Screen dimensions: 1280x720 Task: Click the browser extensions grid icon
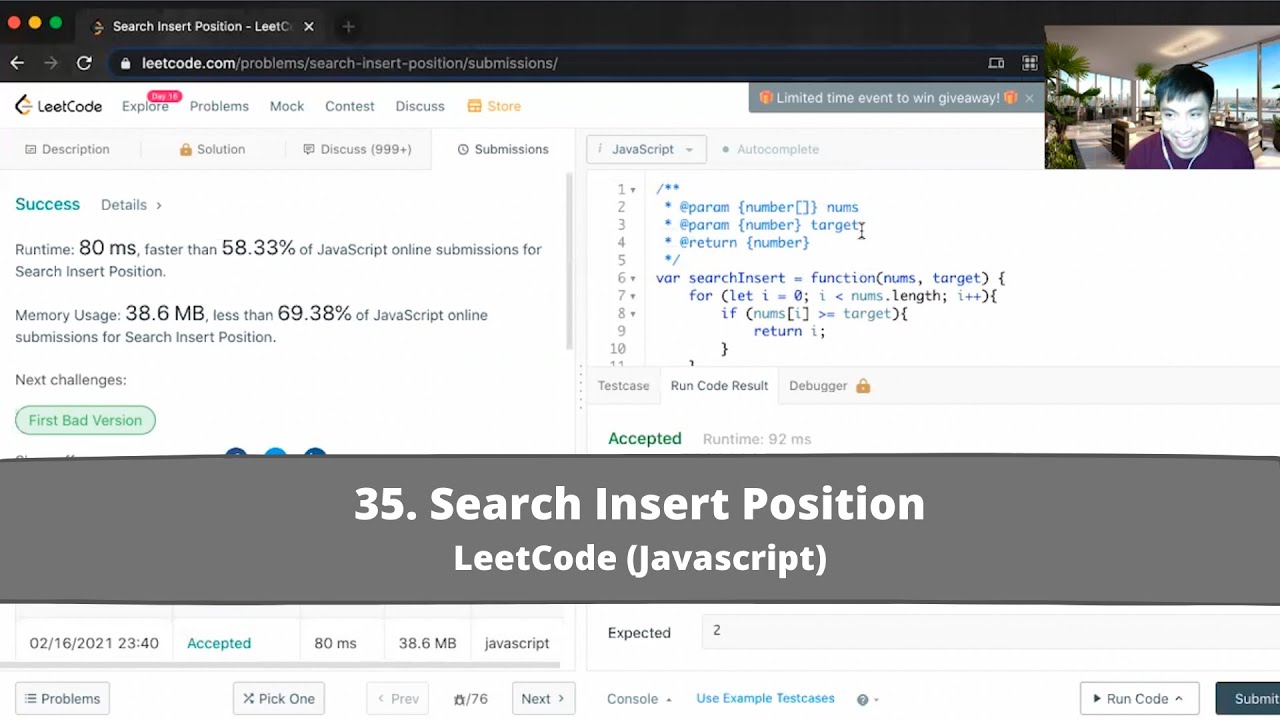coord(1030,63)
